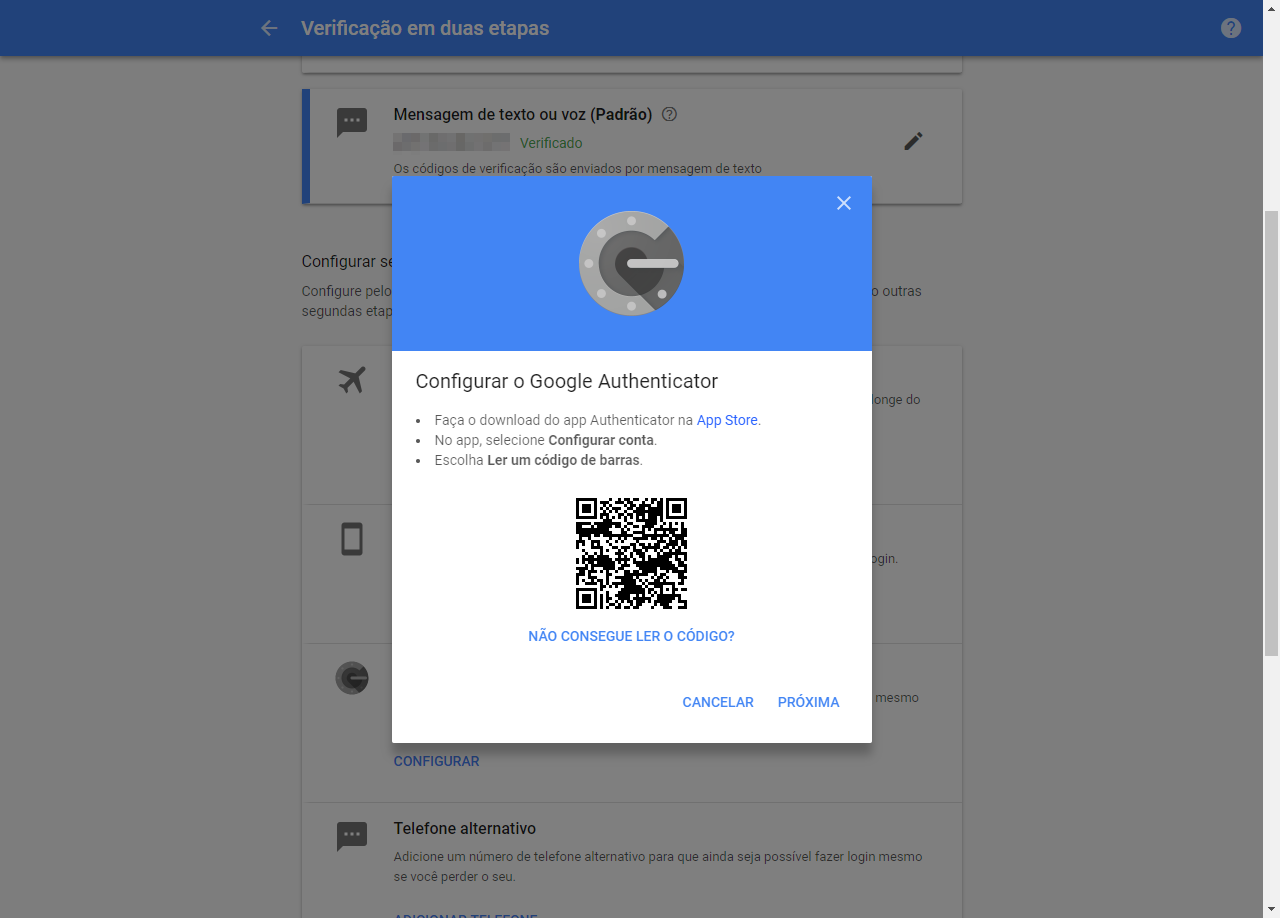Go back using the header arrow
1280x918 pixels.
click(269, 28)
